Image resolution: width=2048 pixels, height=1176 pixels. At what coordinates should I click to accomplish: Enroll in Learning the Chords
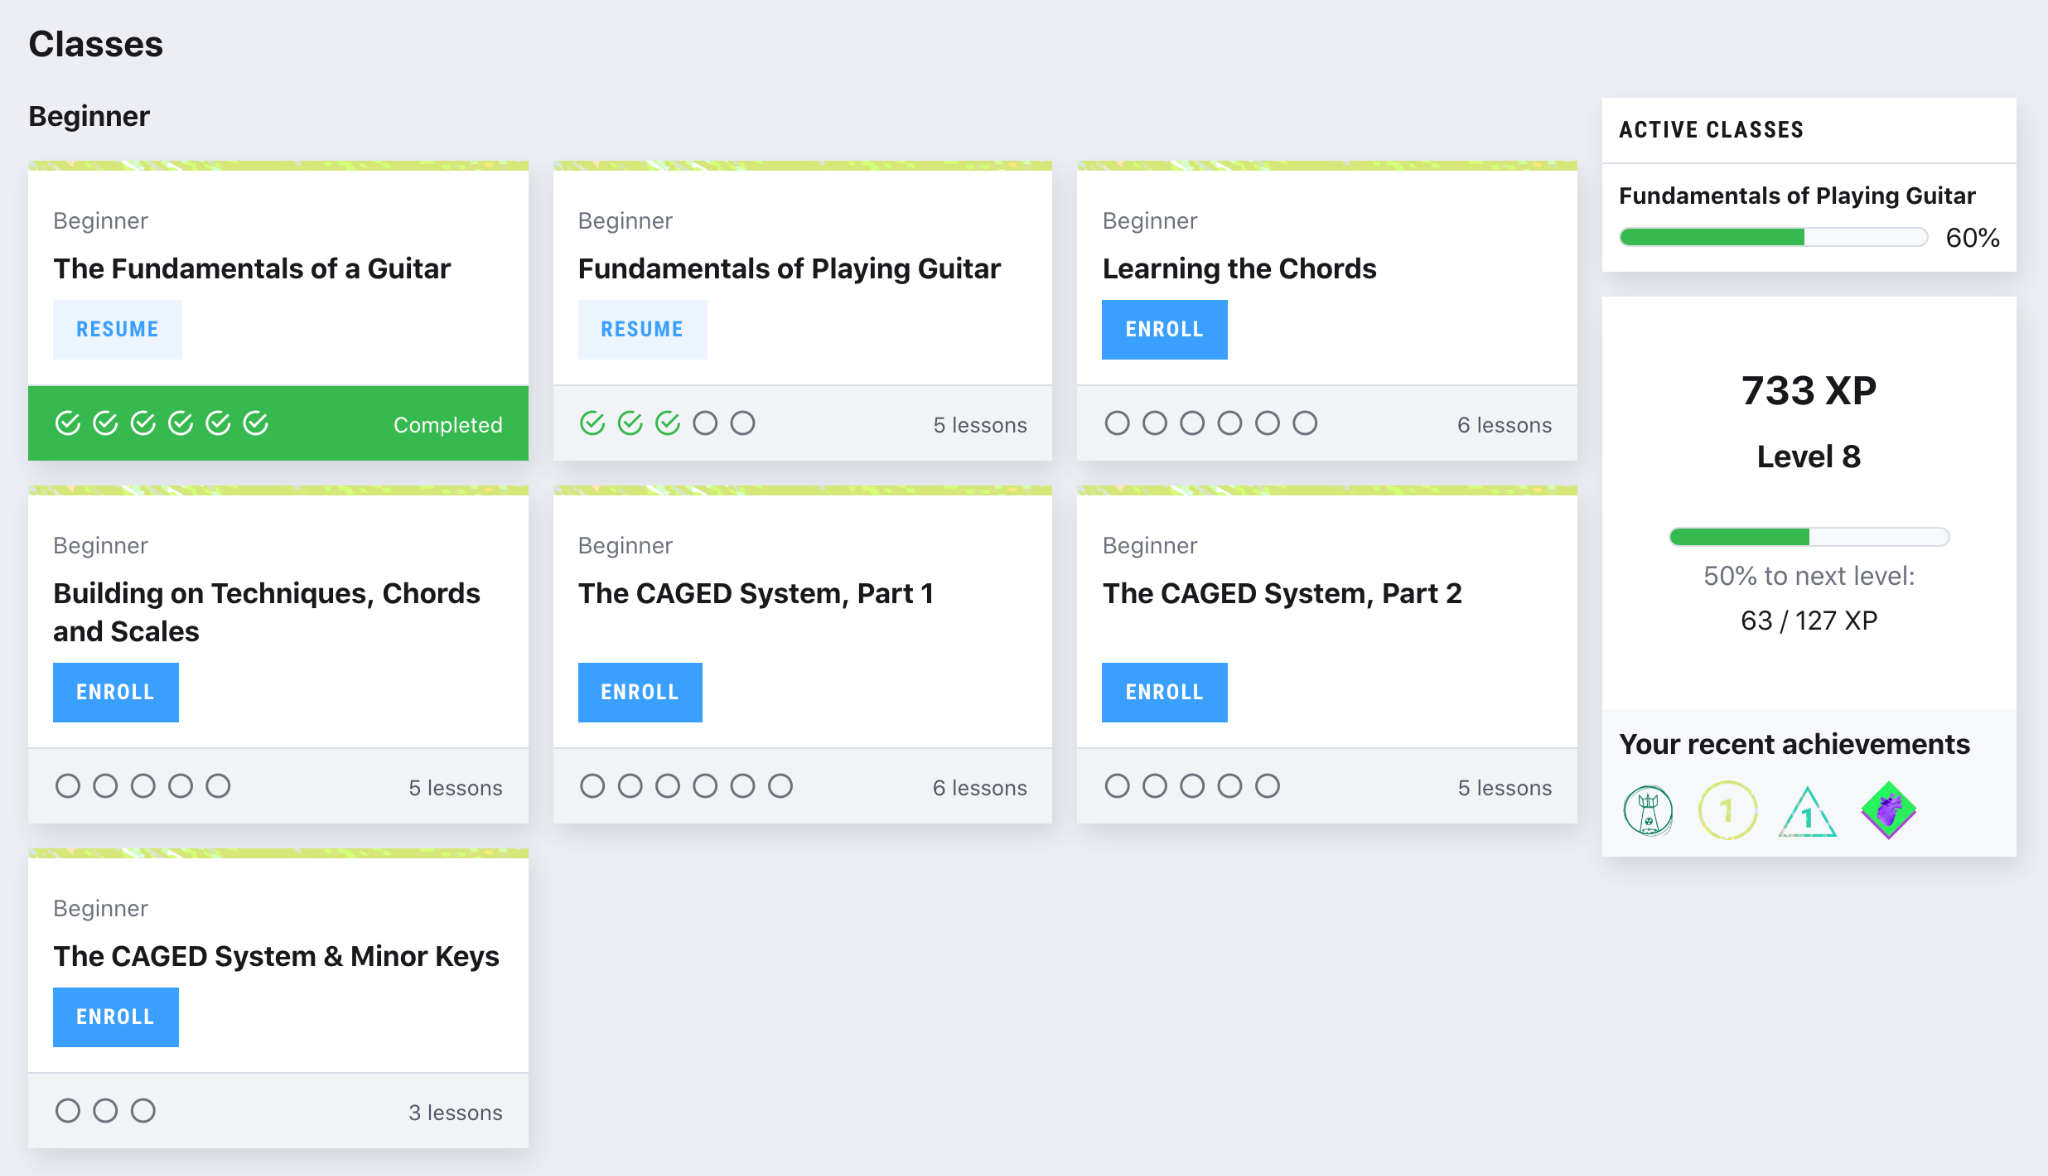point(1164,329)
